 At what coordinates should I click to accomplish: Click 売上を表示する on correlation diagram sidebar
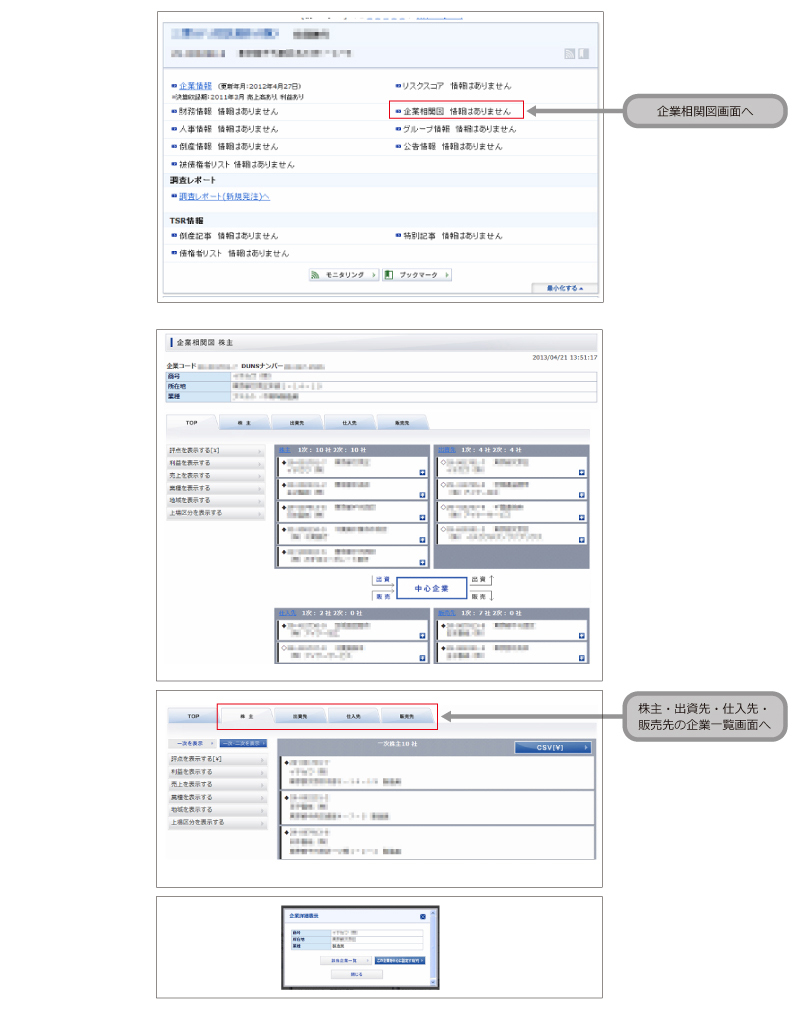[x=216, y=475]
